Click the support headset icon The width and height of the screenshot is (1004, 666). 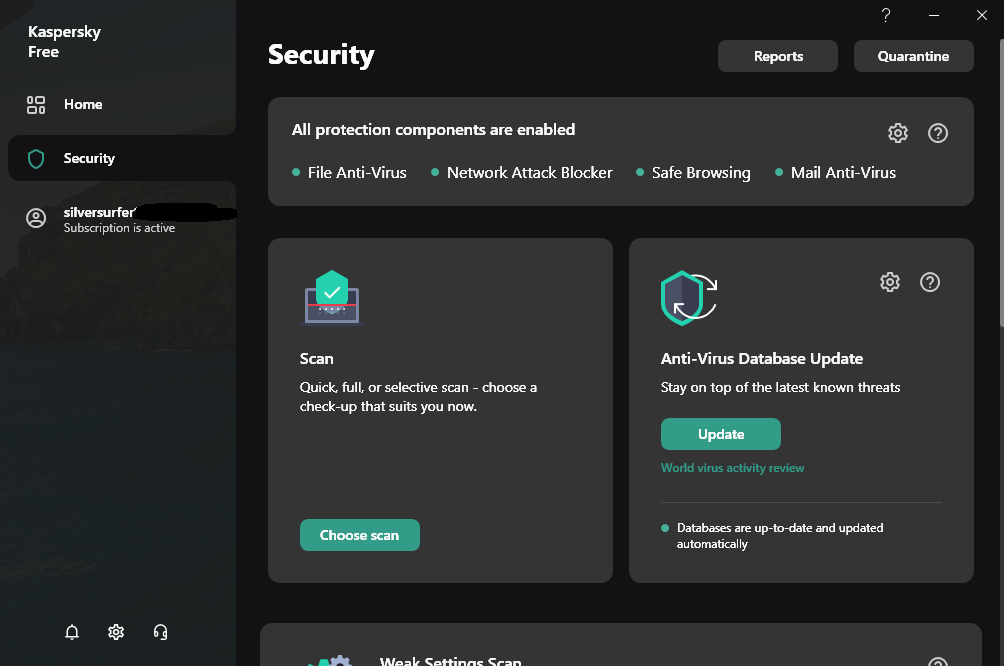point(160,632)
